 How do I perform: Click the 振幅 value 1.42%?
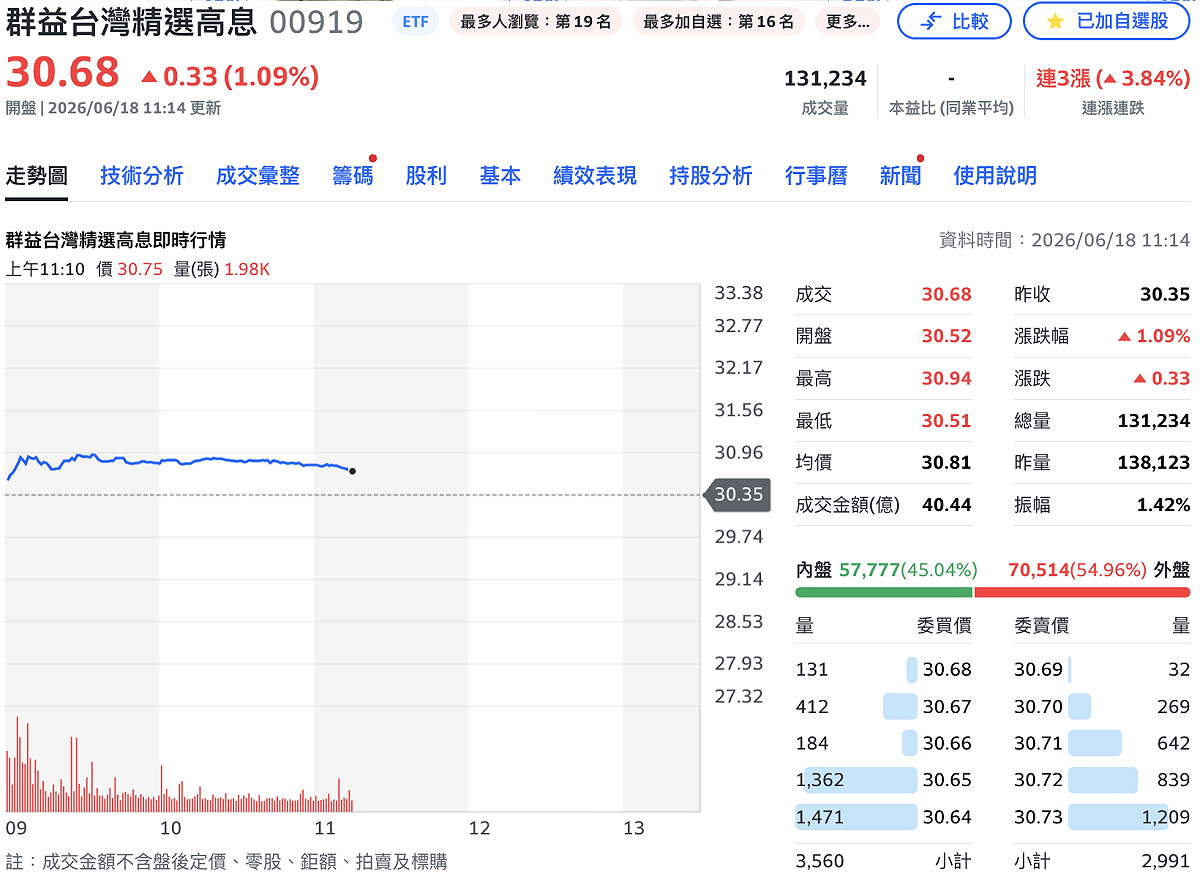(1163, 504)
